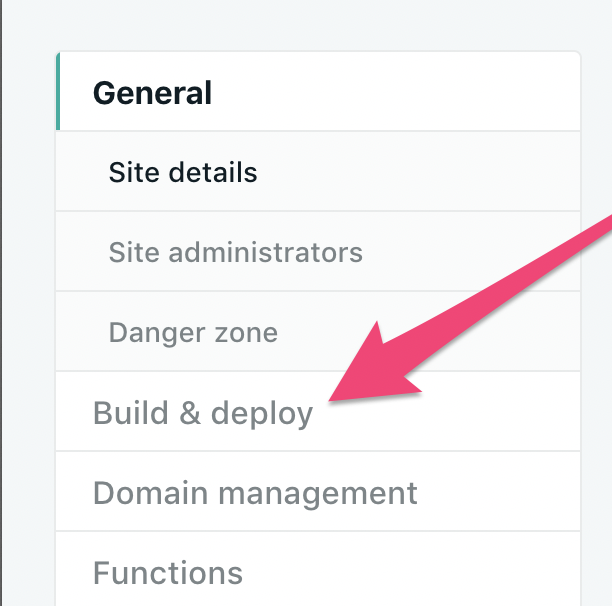
Task: Select Site details in the sidebar
Action: [x=183, y=172]
